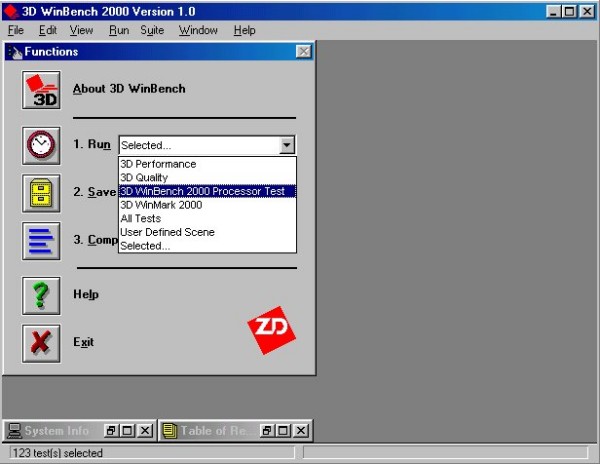Click the 2. Save label
This screenshot has width=600, height=464.
pyautogui.click(x=95, y=192)
